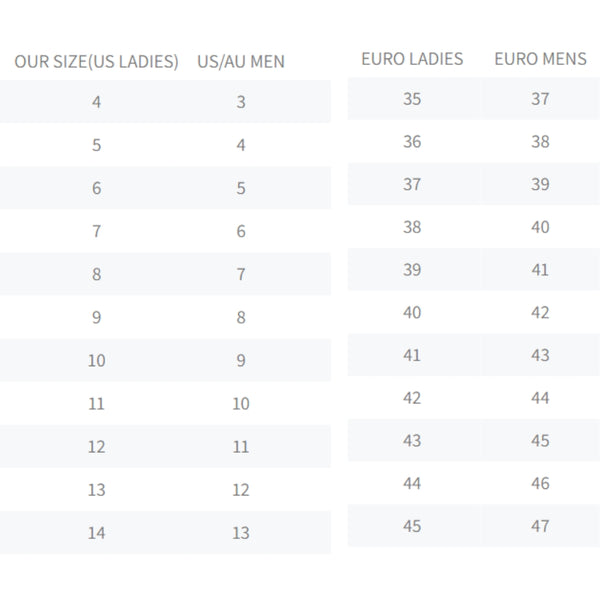Click the EURO MENS column header
Image resolution: width=600 pixels, height=600 pixels.
[x=540, y=59]
